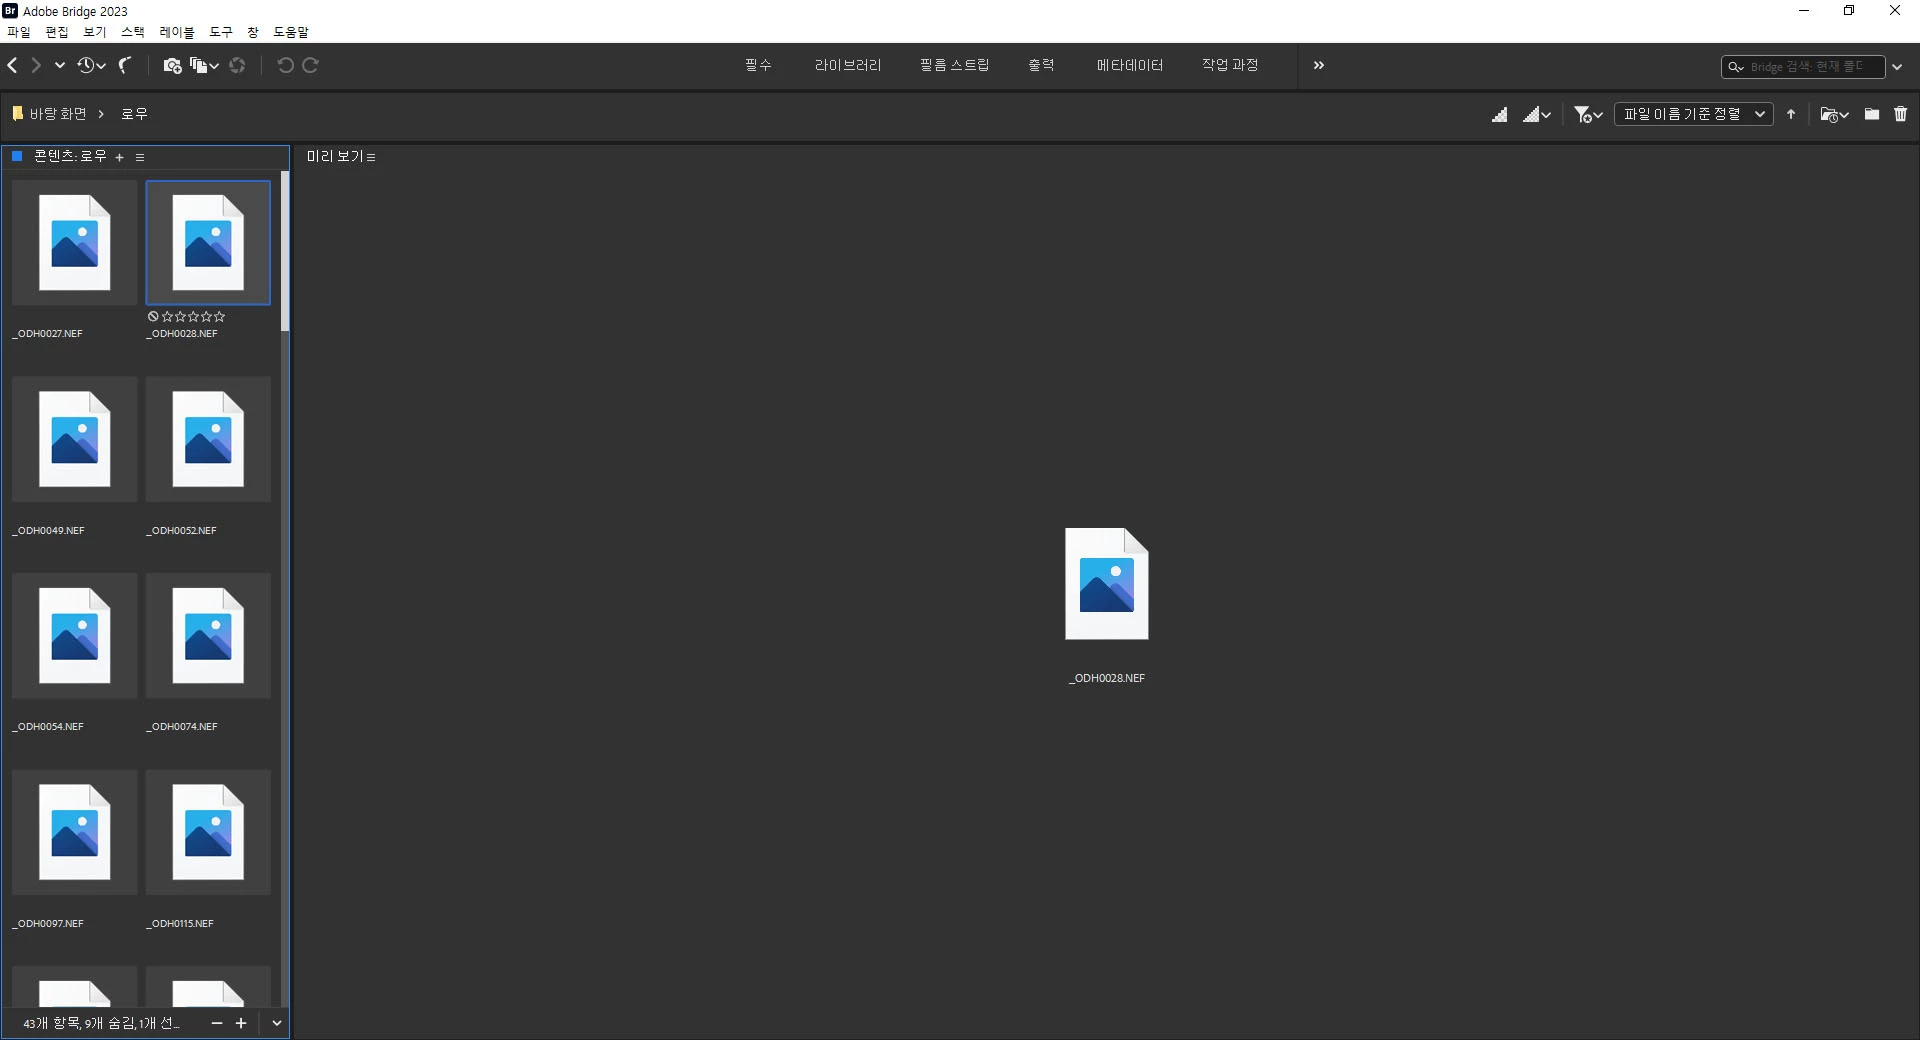Click breadcrumb chevron after 바탕 화면

[101, 114]
